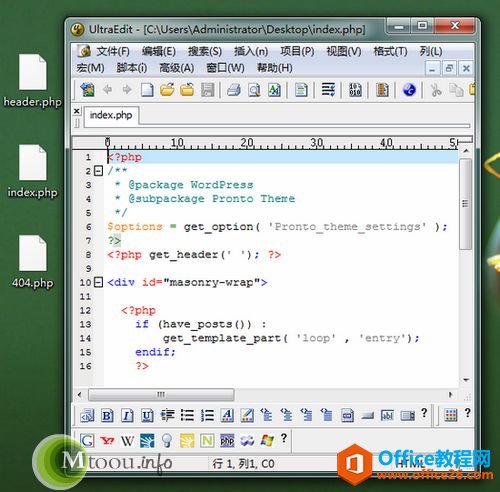Select index.php desktop file

(x=32, y=172)
